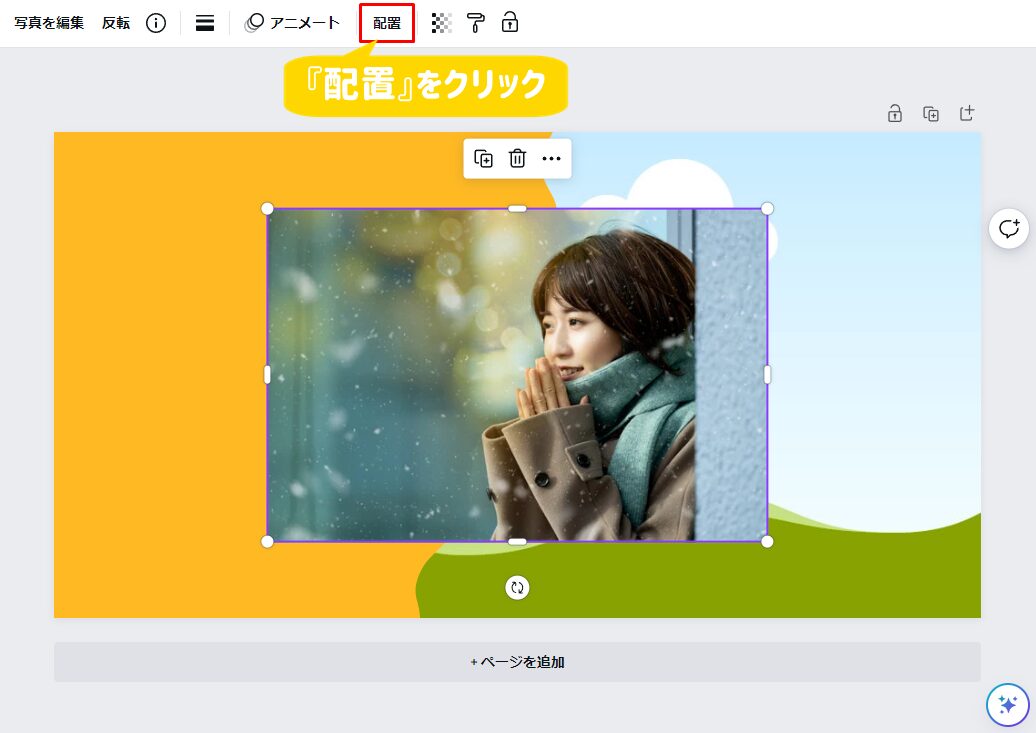Open the 配置 position menu
Viewport: 1036px width, 733px height.
387,23
